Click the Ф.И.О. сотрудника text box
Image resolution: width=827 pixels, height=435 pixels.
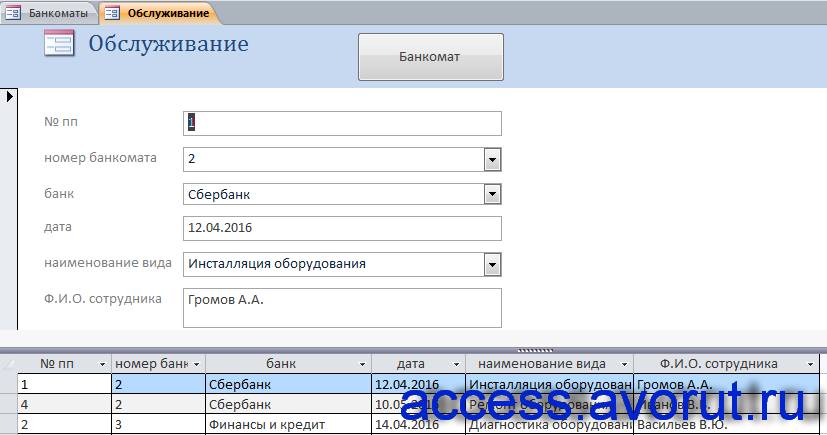pos(342,308)
